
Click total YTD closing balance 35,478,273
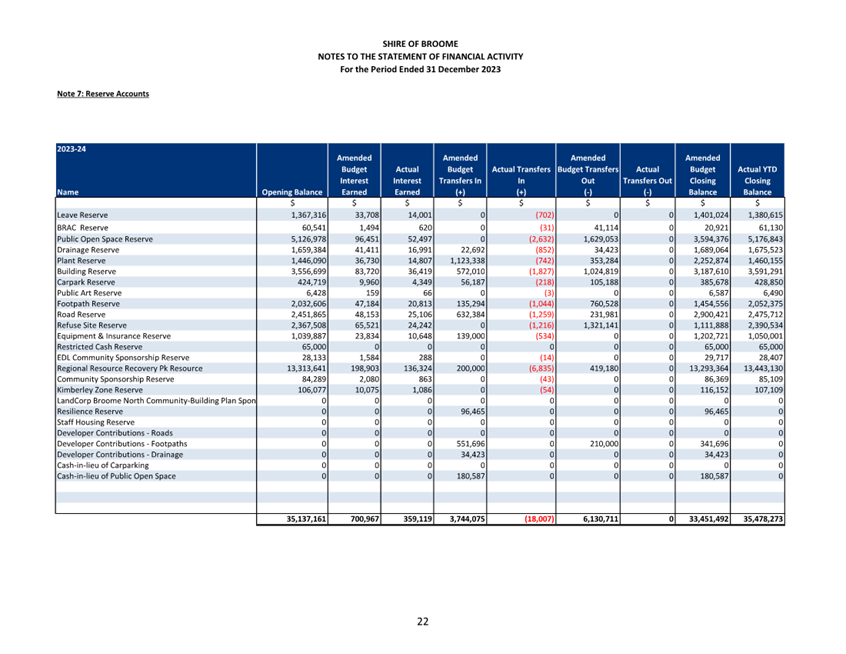(763, 519)
